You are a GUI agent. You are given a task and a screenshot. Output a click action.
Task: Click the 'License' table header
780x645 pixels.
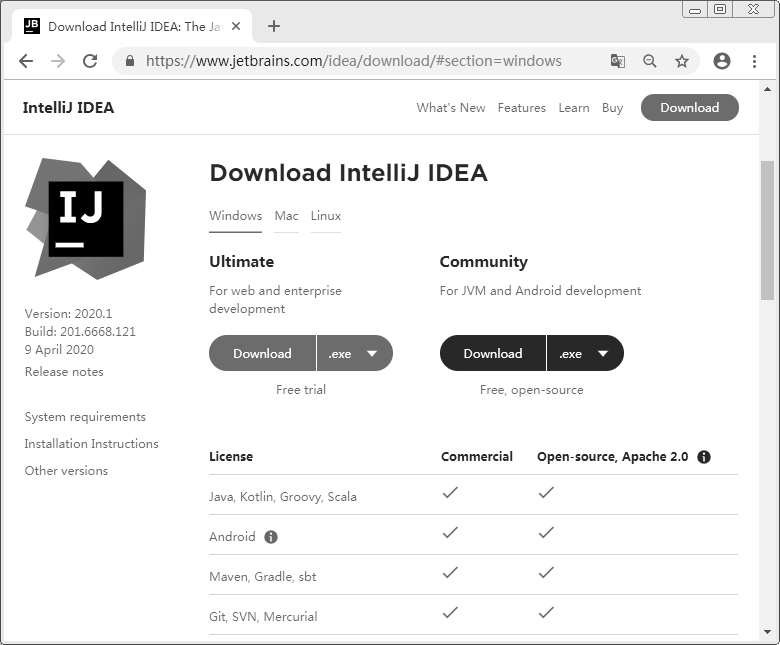click(x=231, y=457)
